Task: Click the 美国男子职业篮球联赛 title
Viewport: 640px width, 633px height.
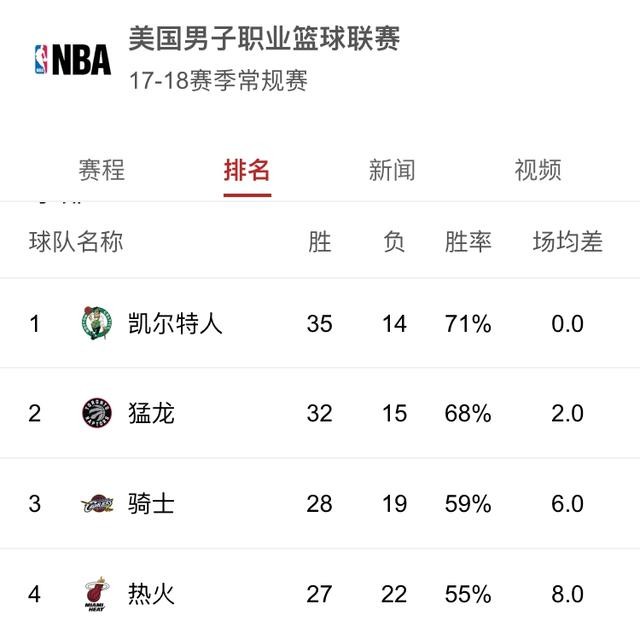Action: [264, 39]
